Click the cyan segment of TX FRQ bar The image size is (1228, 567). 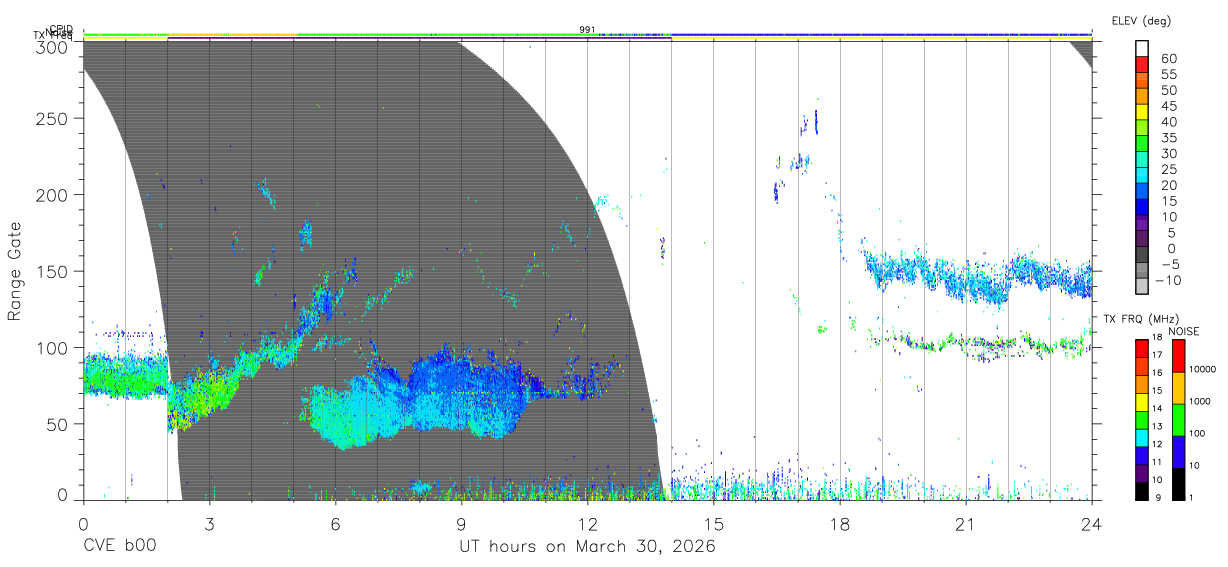1142,437
